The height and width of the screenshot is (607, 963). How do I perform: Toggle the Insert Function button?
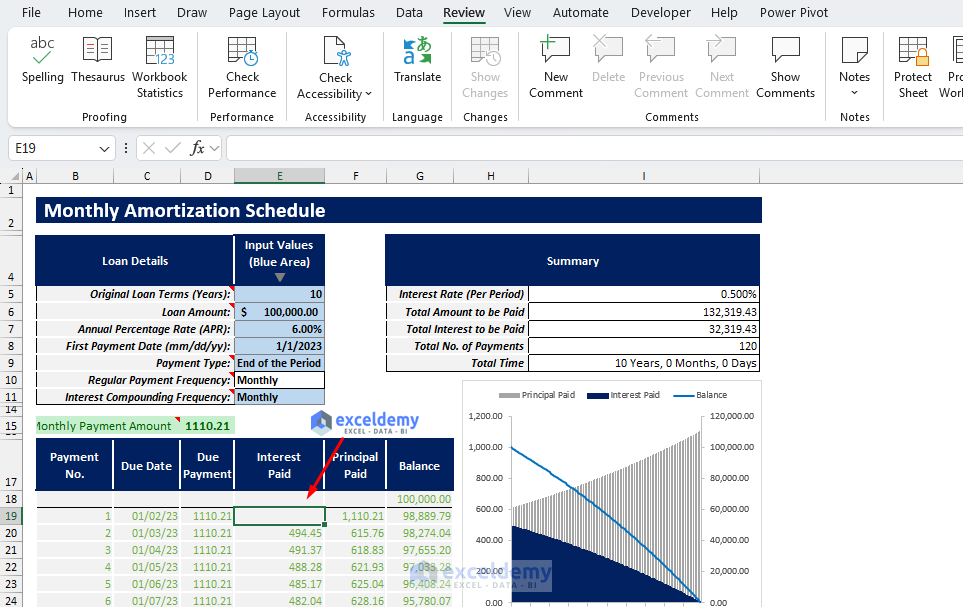pos(198,147)
